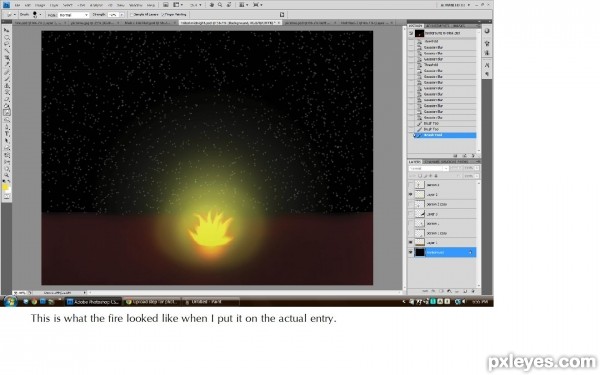600x375 pixels.
Task: Select the Pen tool
Action: [7, 127]
